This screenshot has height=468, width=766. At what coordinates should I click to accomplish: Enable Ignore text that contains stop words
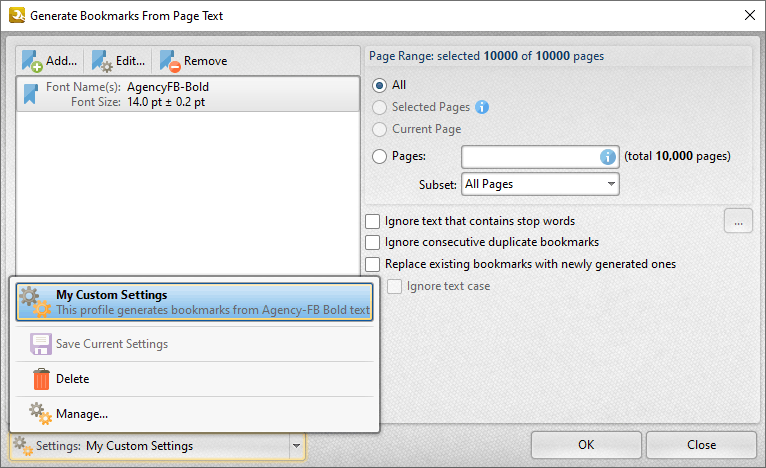pos(373,221)
